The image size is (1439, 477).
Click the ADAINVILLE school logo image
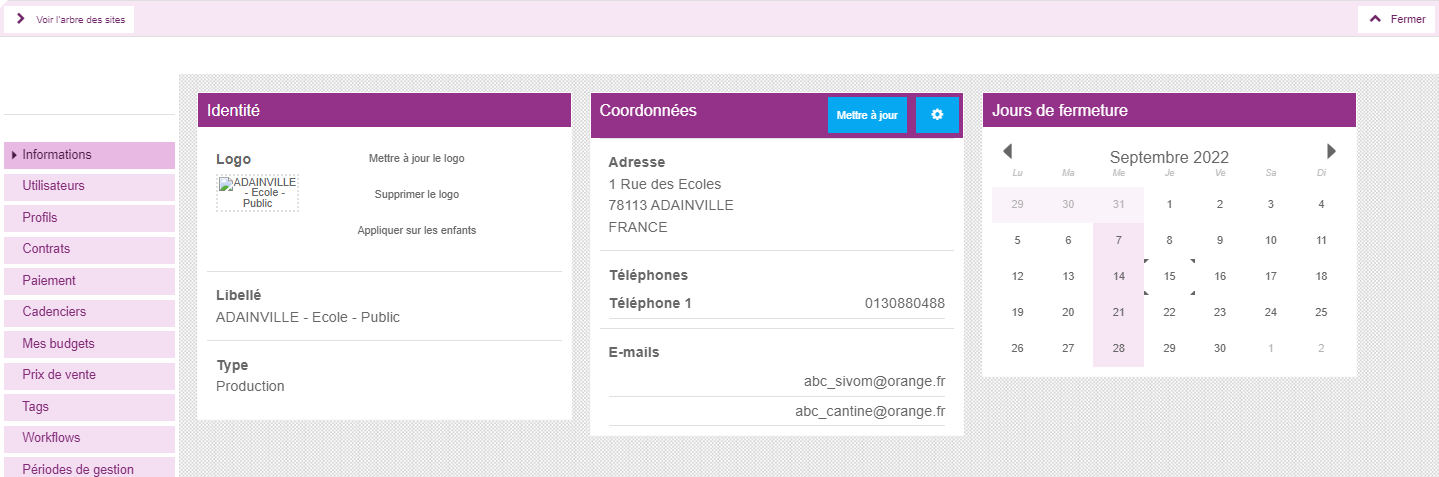click(x=257, y=193)
